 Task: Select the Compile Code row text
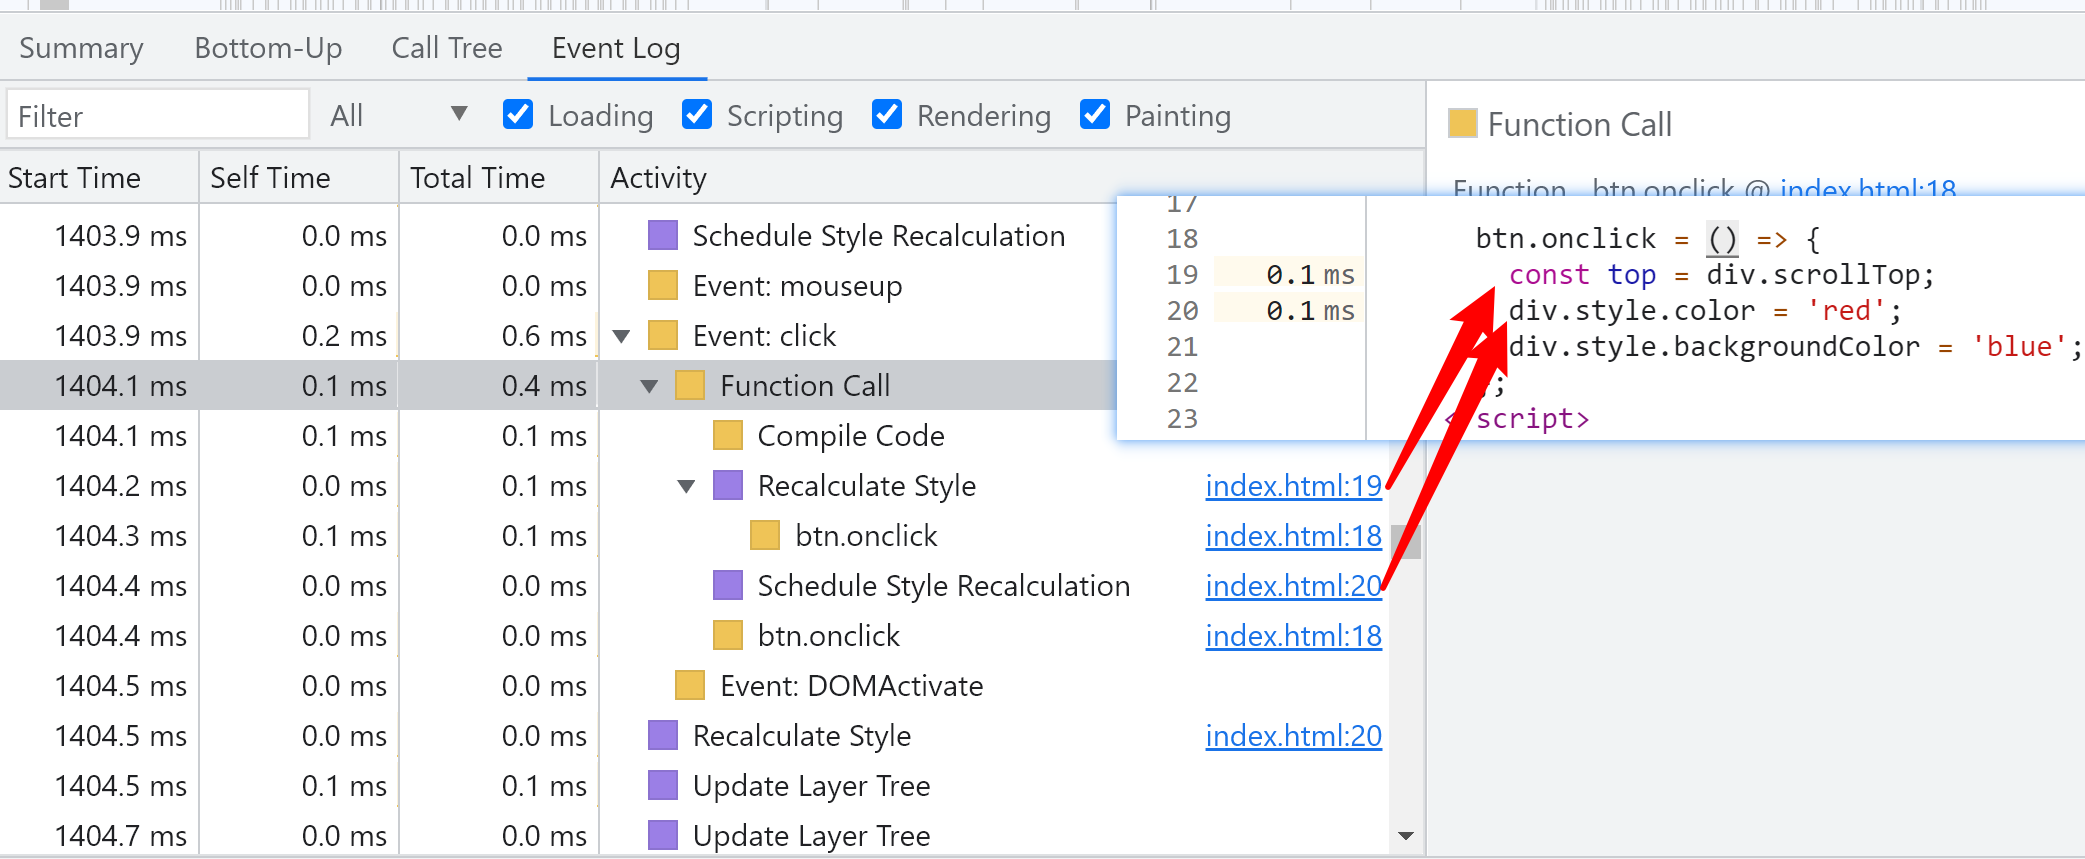pyautogui.click(x=851, y=436)
